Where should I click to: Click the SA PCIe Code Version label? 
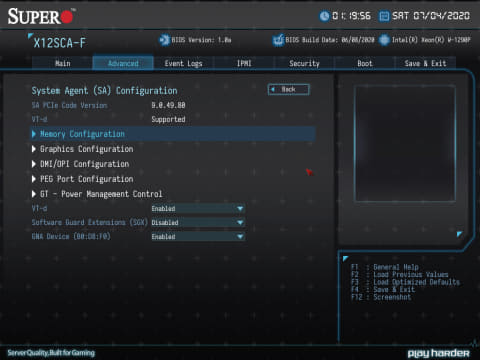point(69,106)
